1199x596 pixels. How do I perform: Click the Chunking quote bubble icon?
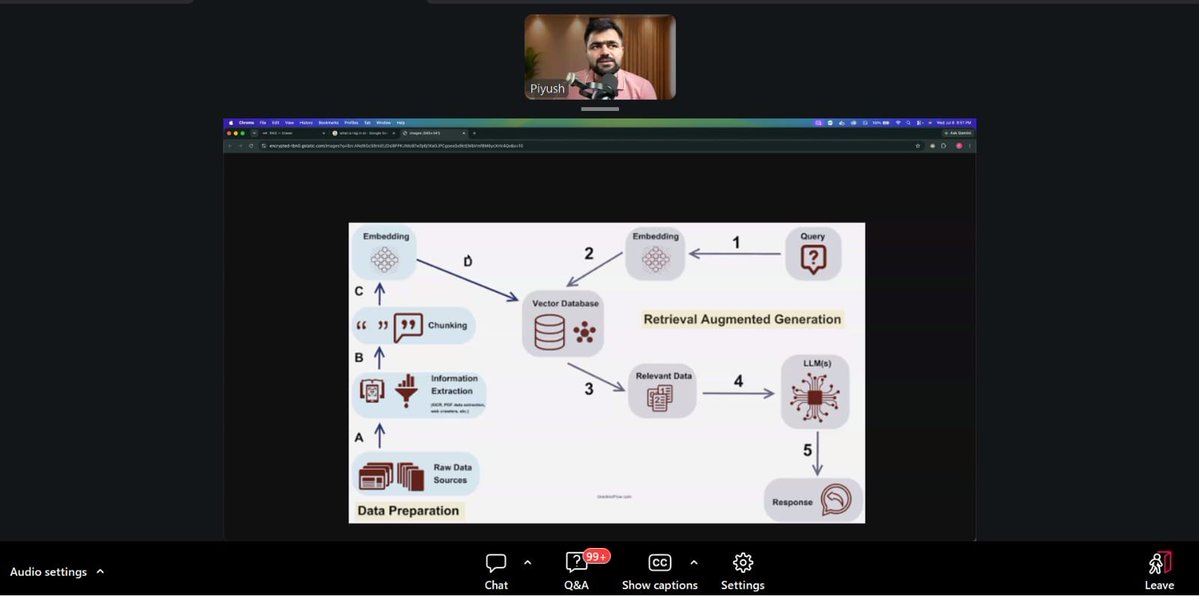point(408,327)
